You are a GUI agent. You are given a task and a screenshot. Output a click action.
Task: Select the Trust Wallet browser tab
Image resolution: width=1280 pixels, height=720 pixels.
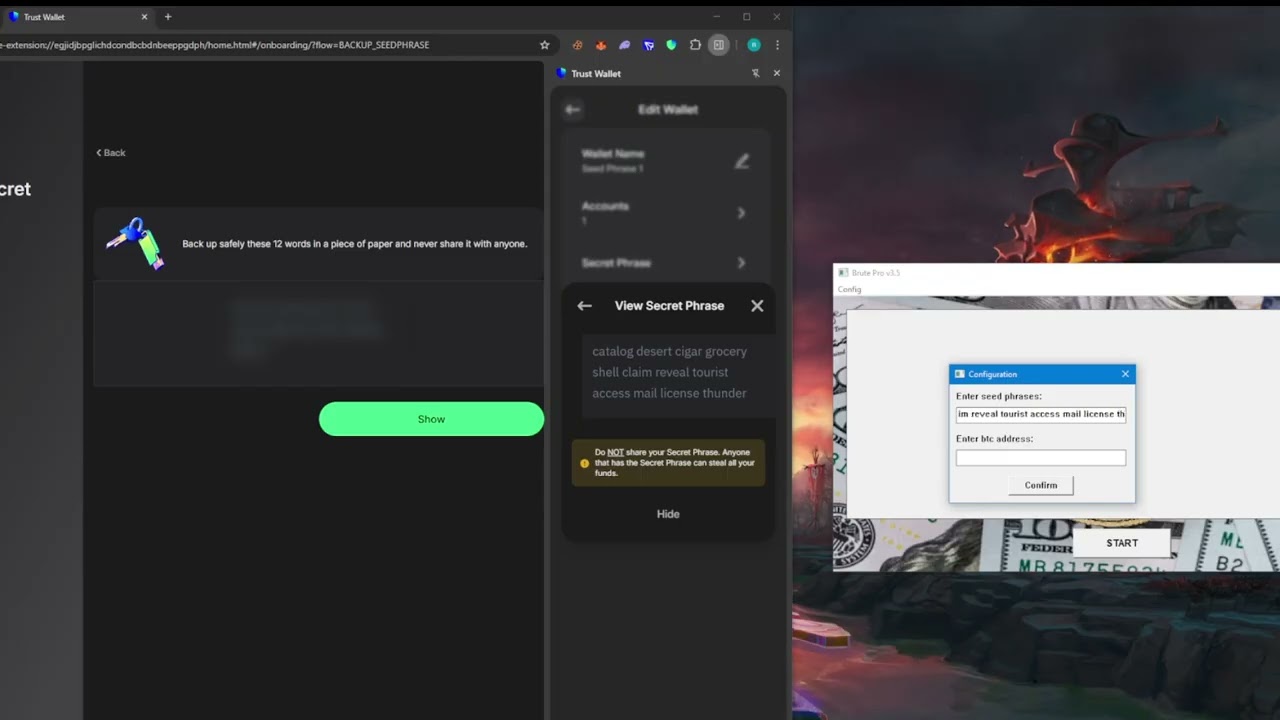[x=76, y=17]
